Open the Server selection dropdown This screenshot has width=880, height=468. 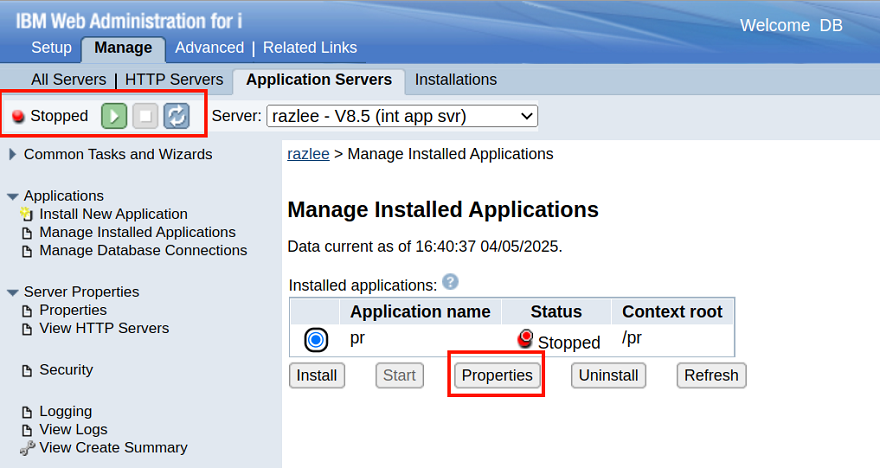tap(402, 116)
